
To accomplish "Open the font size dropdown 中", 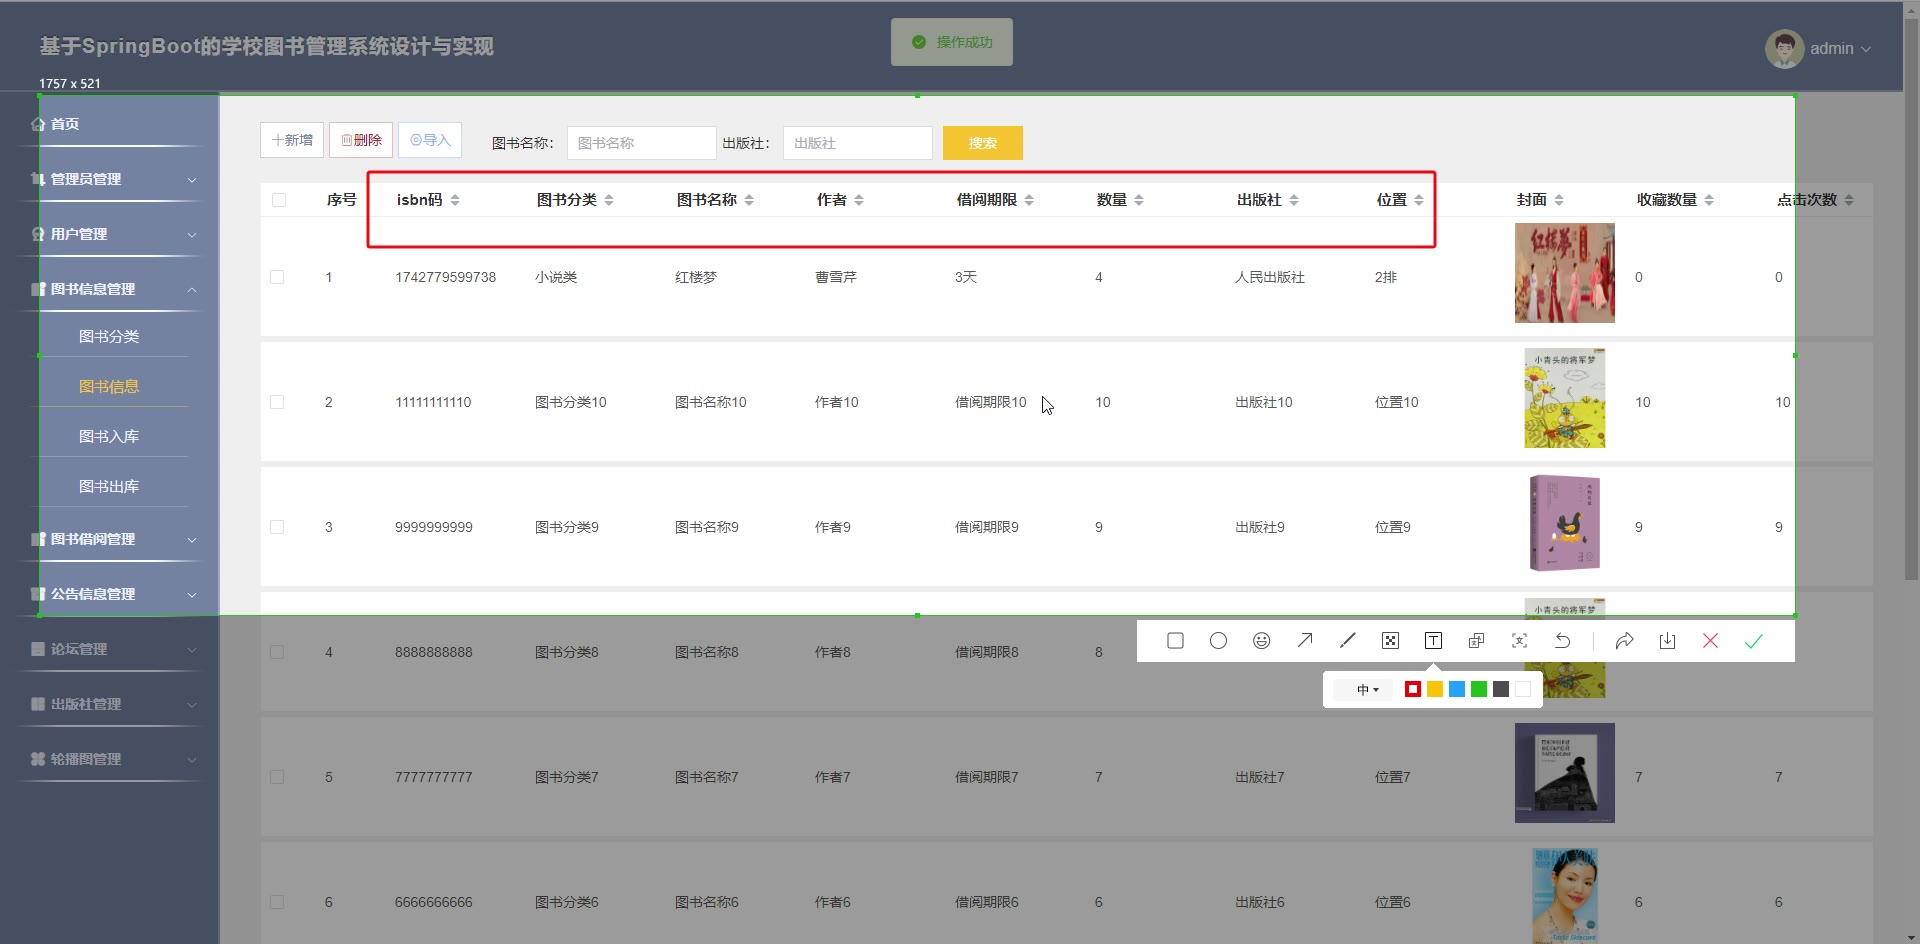I will click(x=1367, y=690).
